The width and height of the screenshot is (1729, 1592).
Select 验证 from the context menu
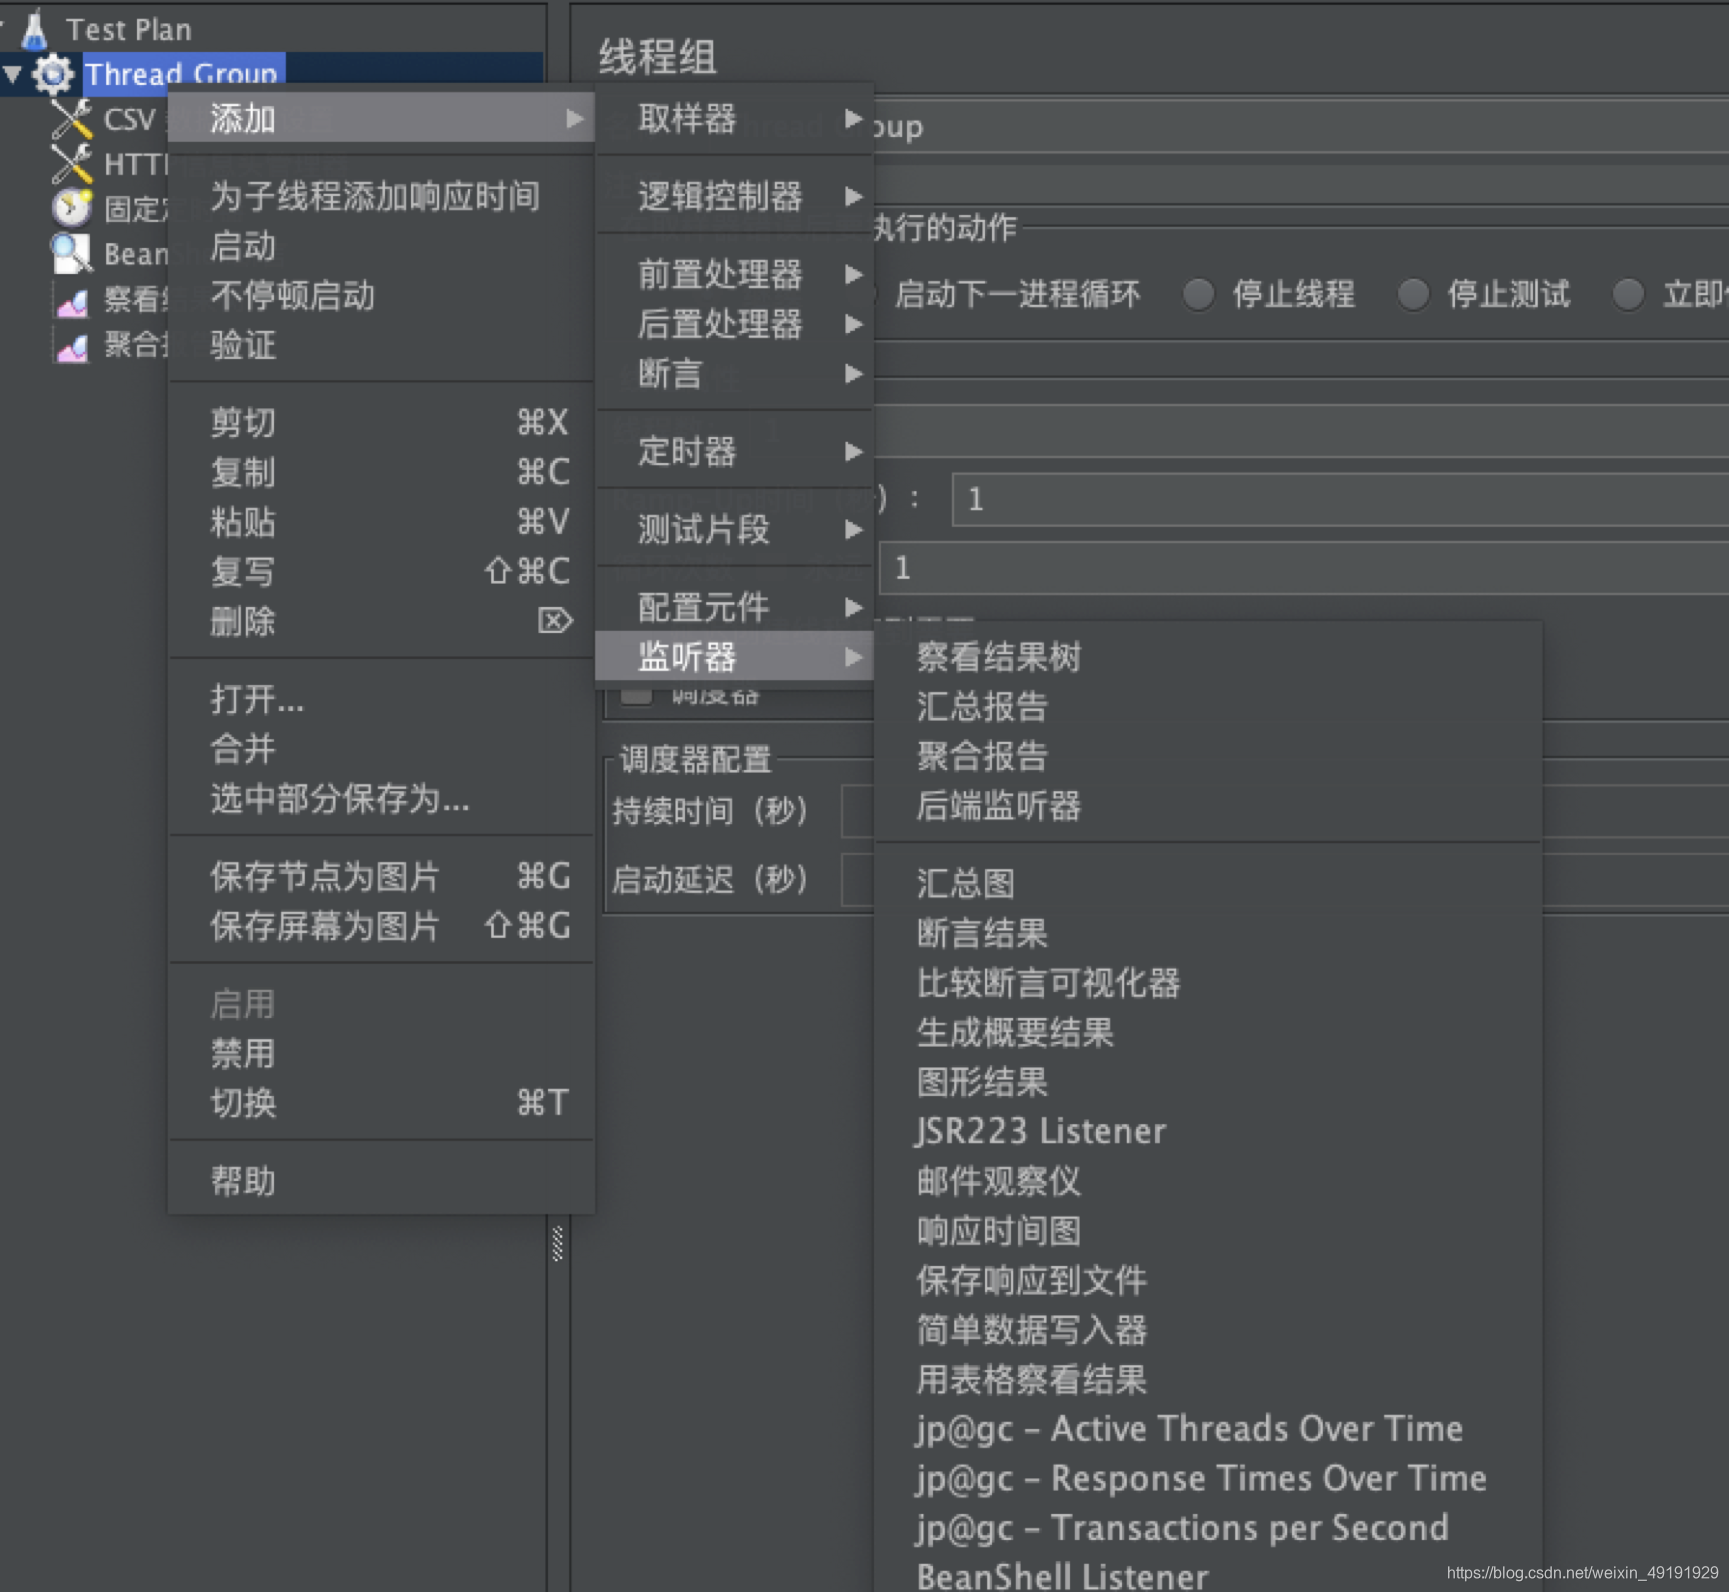click(x=381, y=346)
